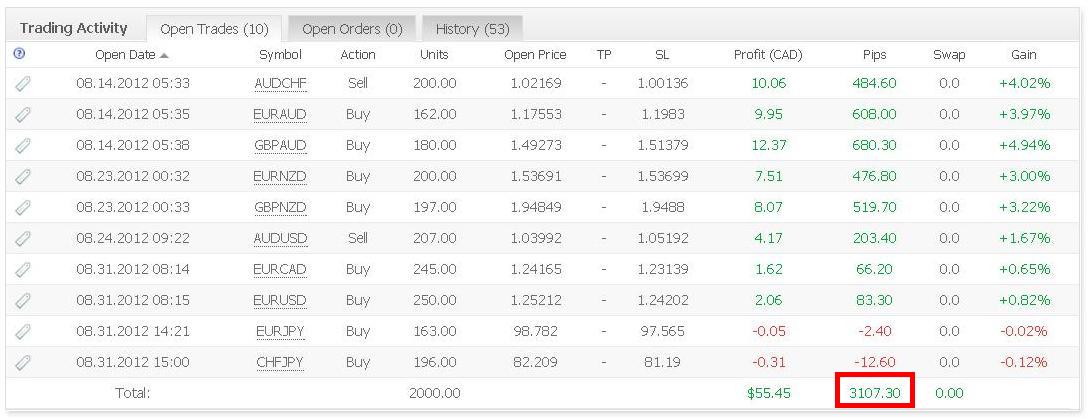This screenshot has height=419, width=1090.
Task: Sort table by Gain column header
Action: 1023,55
